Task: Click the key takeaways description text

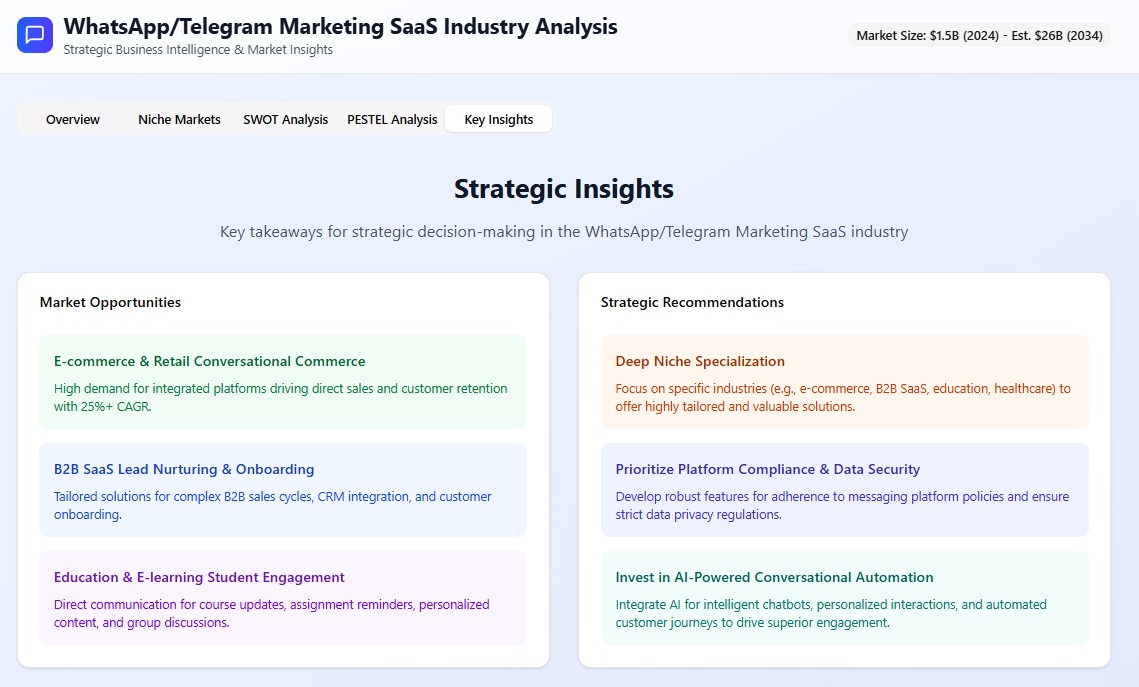Action: pos(564,232)
